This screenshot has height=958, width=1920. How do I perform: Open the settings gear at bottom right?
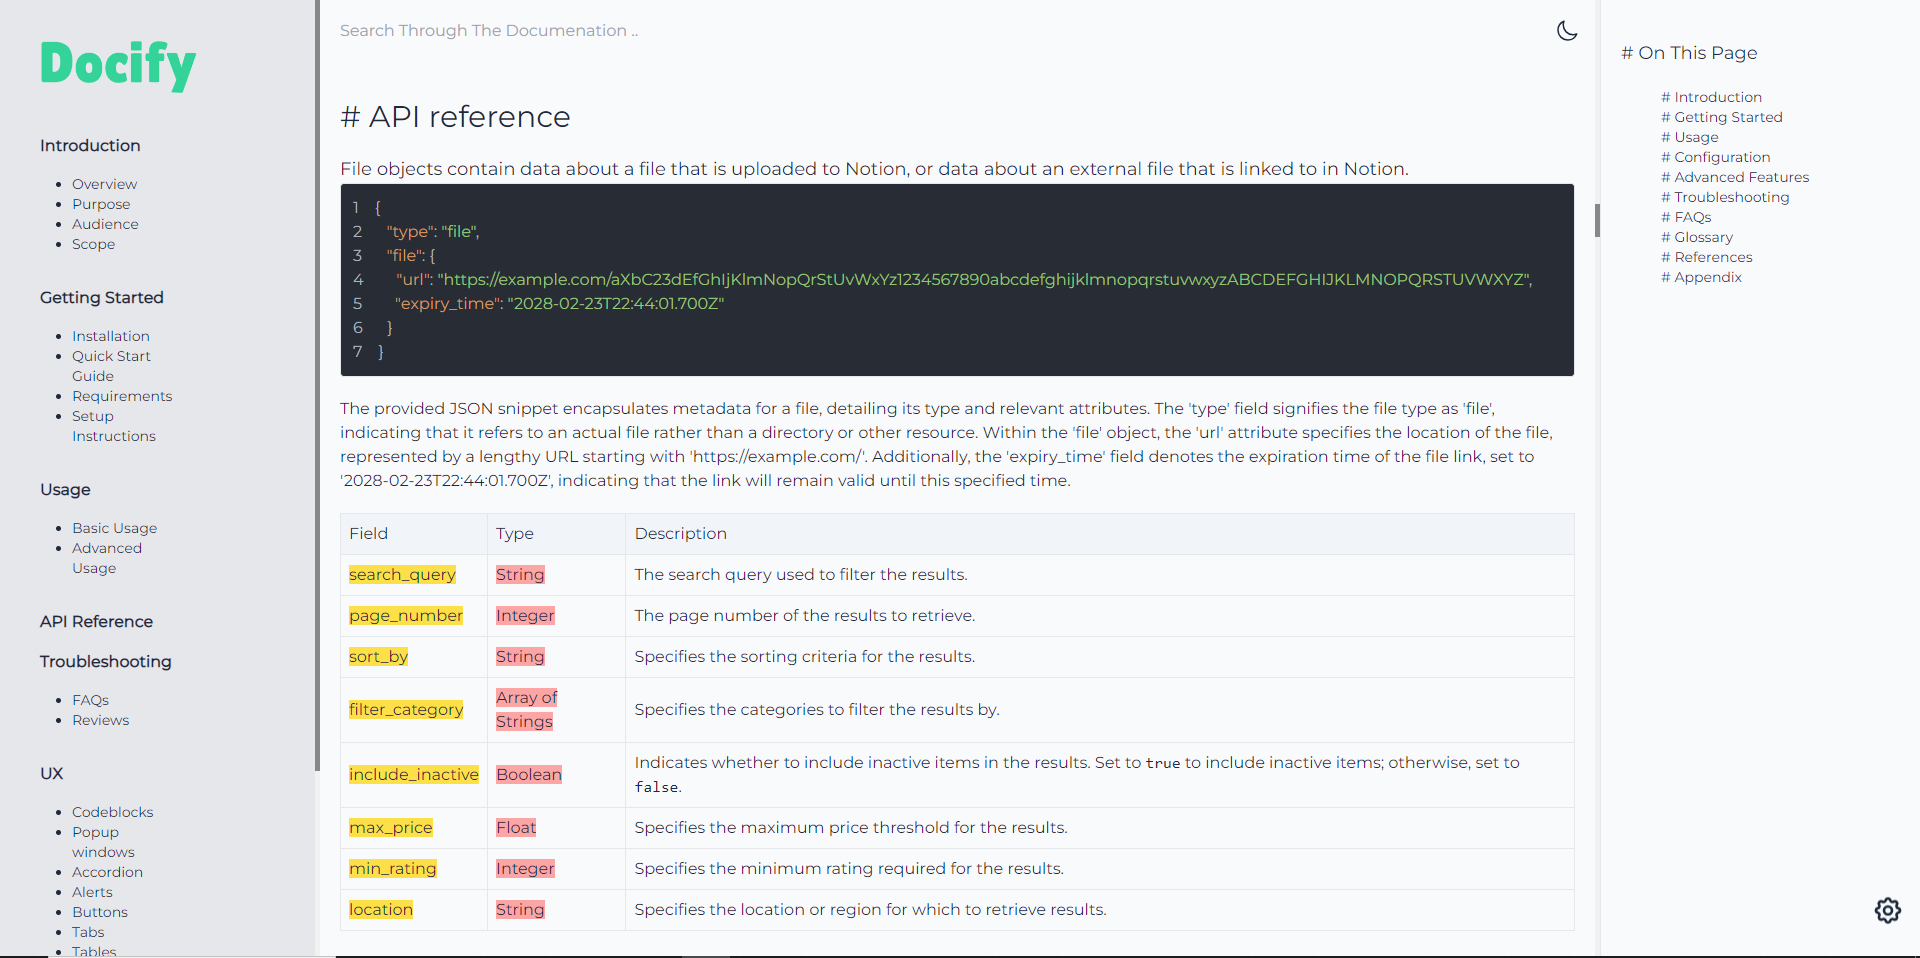pyautogui.click(x=1887, y=911)
